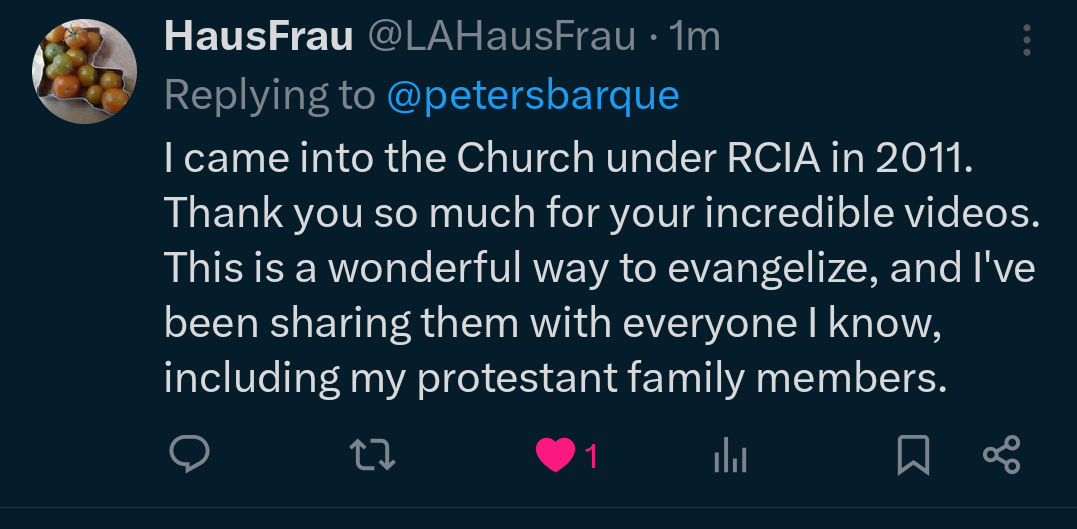Open the three-dot more options menu

click(x=1026, y=39)
